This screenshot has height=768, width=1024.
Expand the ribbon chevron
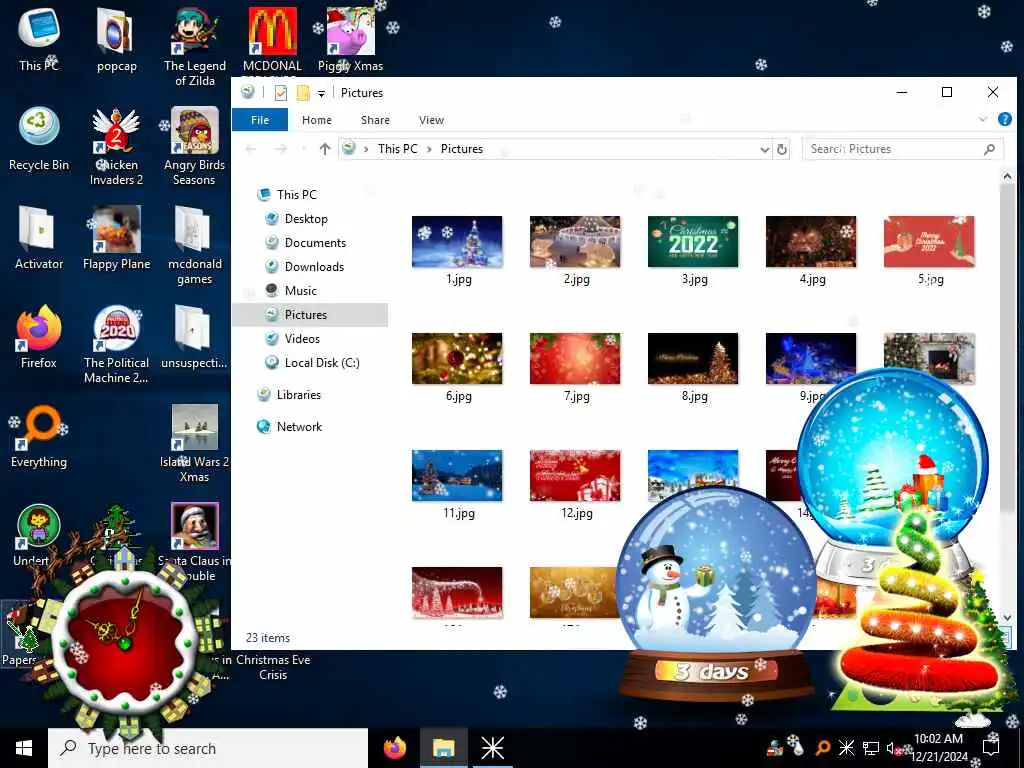coord(983,119)
